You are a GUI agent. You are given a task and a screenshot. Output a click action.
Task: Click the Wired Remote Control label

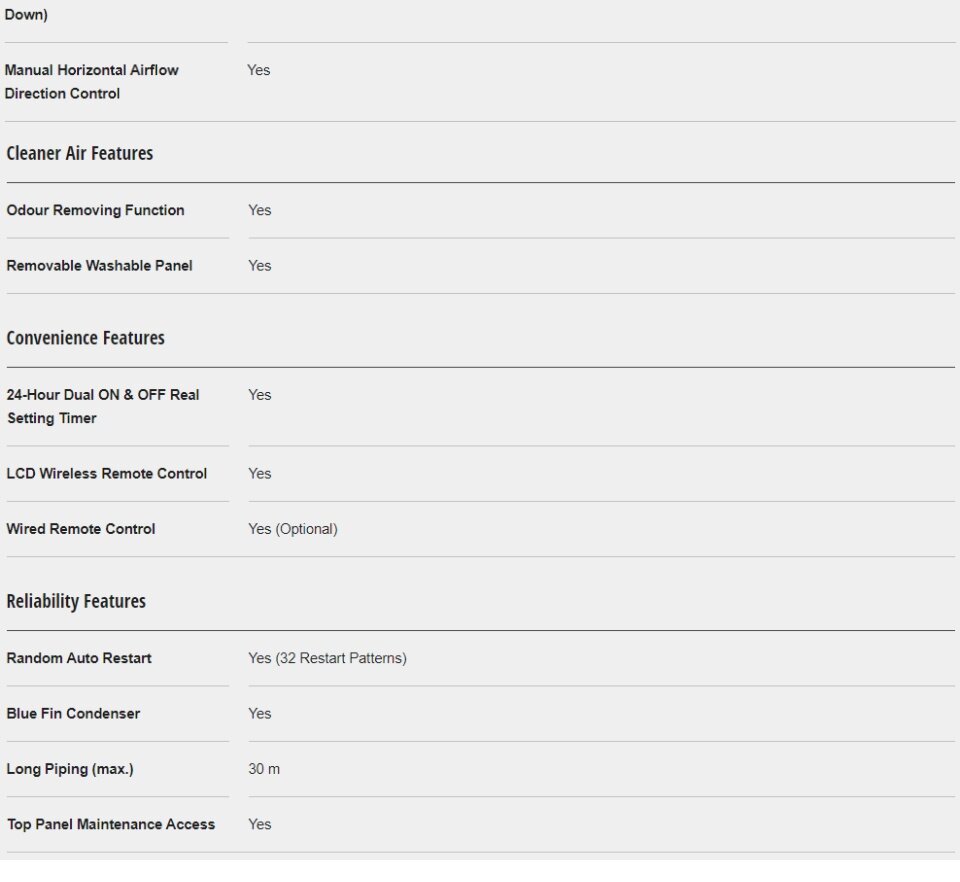[x=81, y=529]
